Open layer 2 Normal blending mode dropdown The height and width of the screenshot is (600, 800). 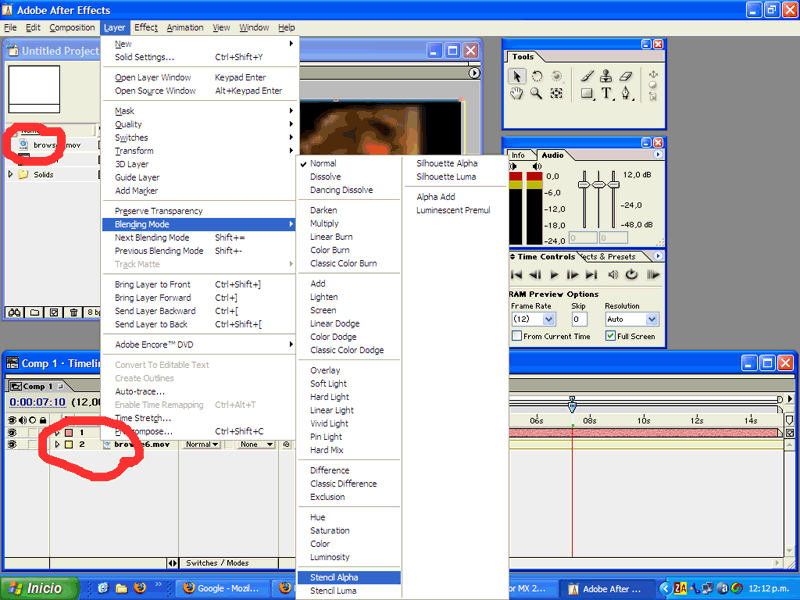coord(202,444)
